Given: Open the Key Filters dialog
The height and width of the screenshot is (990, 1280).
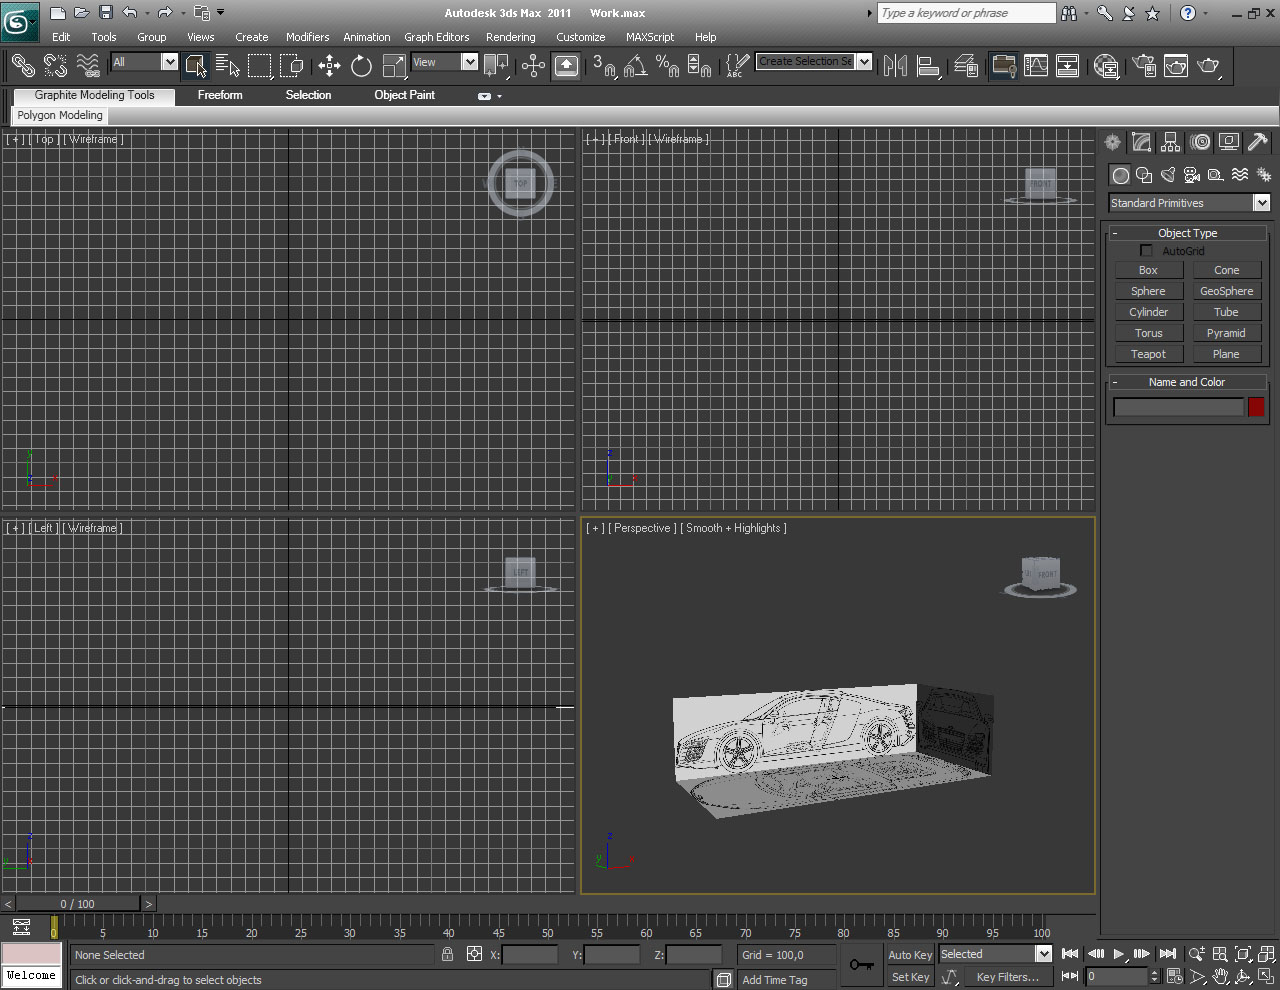Looking at the screenshot, I should pyautogui.click(x=1008, y=977).
